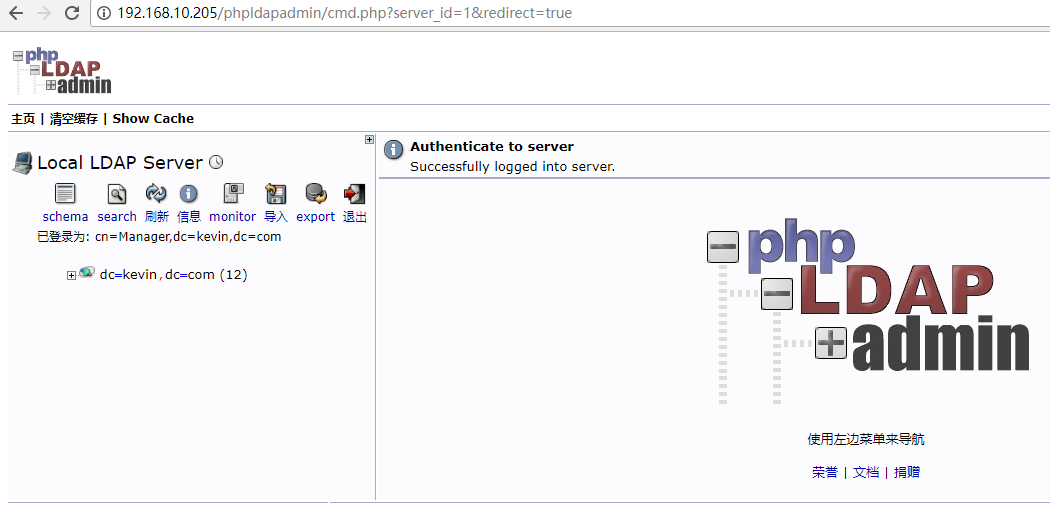Open the 信息 info icon
This screenshot has height=505, width=1050.
click(x=189, y=194)
